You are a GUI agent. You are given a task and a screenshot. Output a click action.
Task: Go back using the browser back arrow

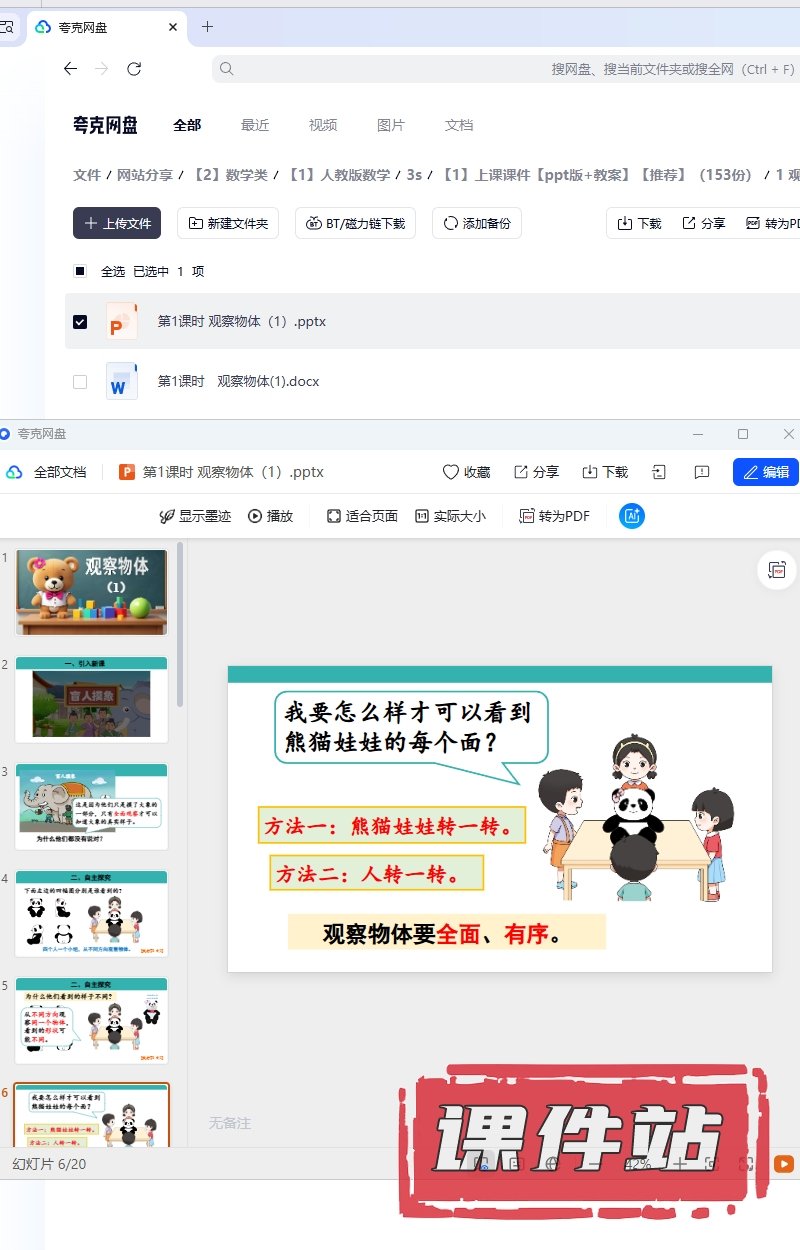(x=70, y=69)
